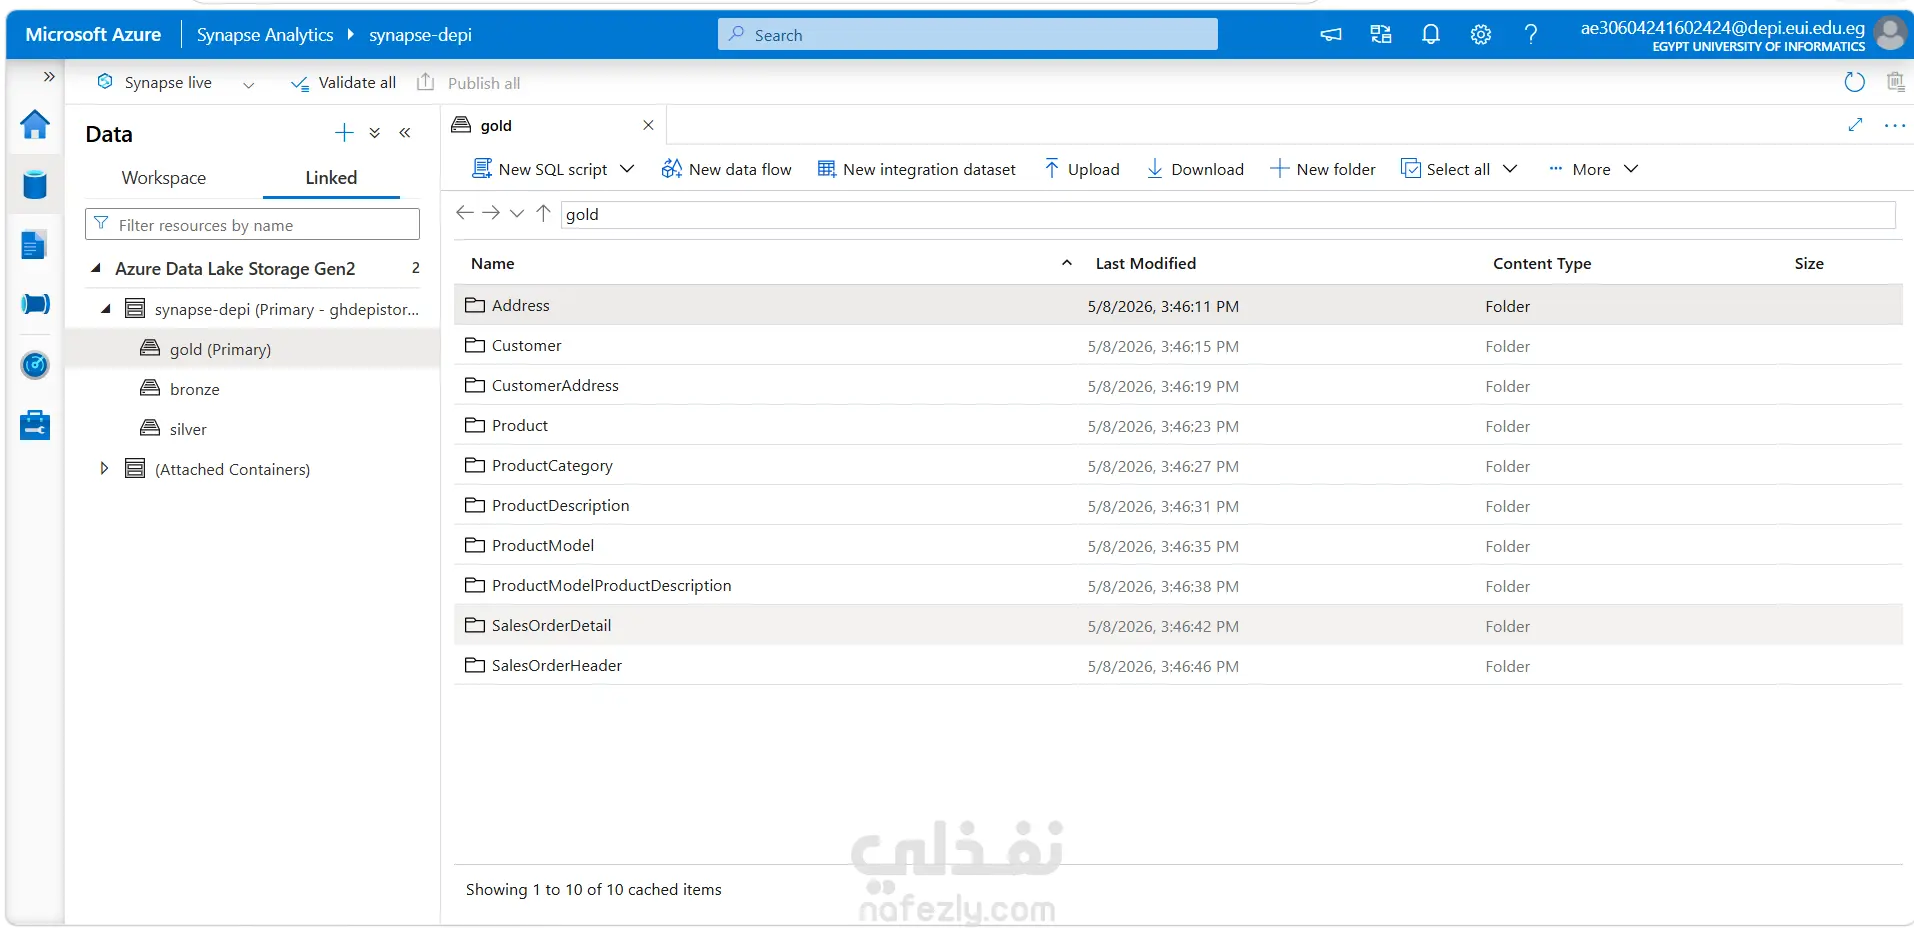Click the Upload button

click(1081, 169)
